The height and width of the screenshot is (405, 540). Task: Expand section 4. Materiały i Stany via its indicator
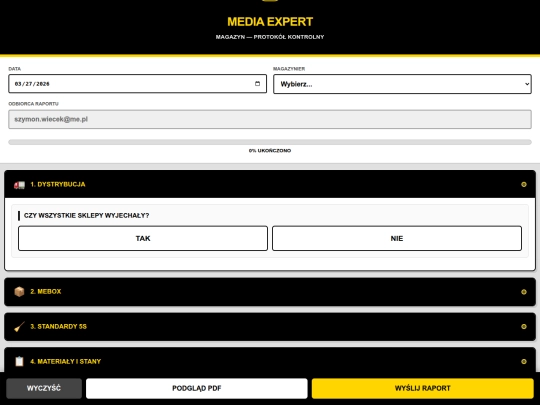pyautogui.click(x=524, y=361)
